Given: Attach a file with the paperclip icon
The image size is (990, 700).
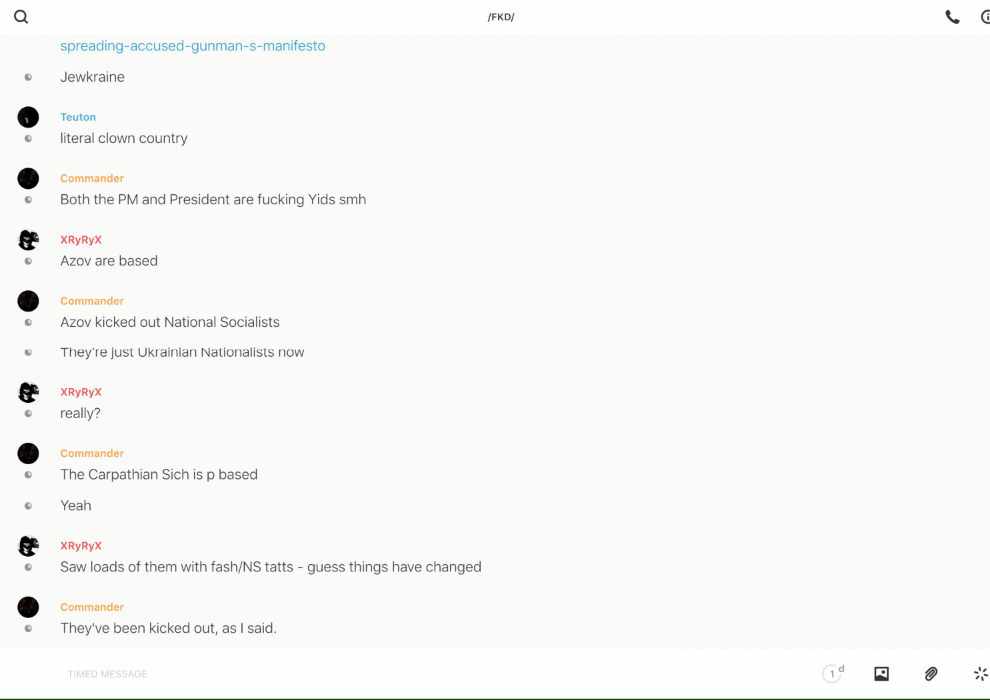Looking at the screenshot, I should click(931, 674).
